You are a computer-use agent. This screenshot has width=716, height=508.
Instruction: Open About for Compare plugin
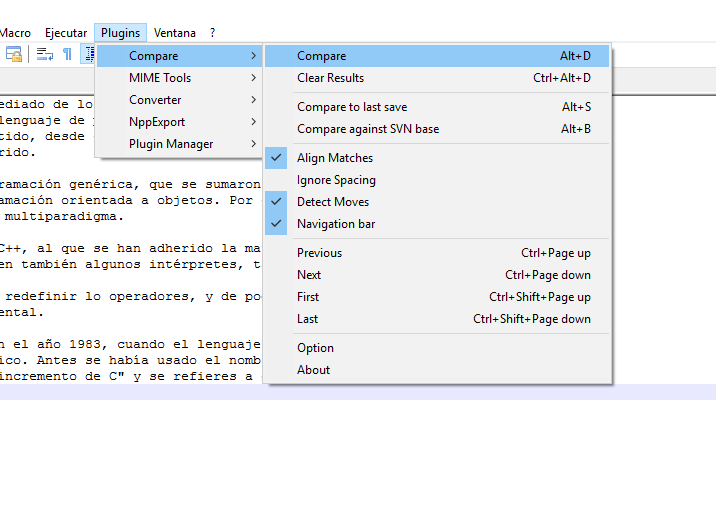(437, 370)
